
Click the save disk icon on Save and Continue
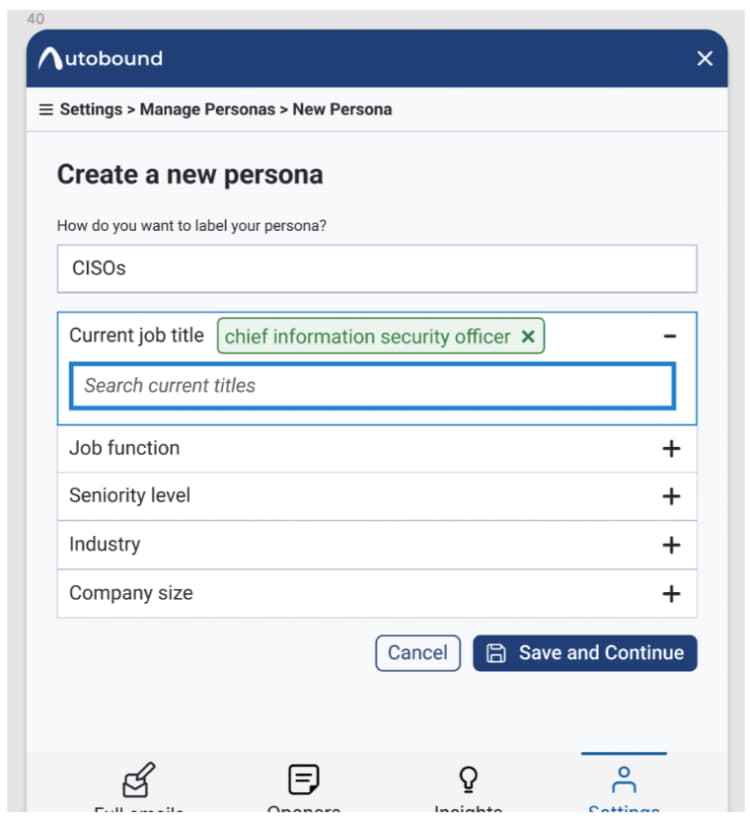(494, 653)
